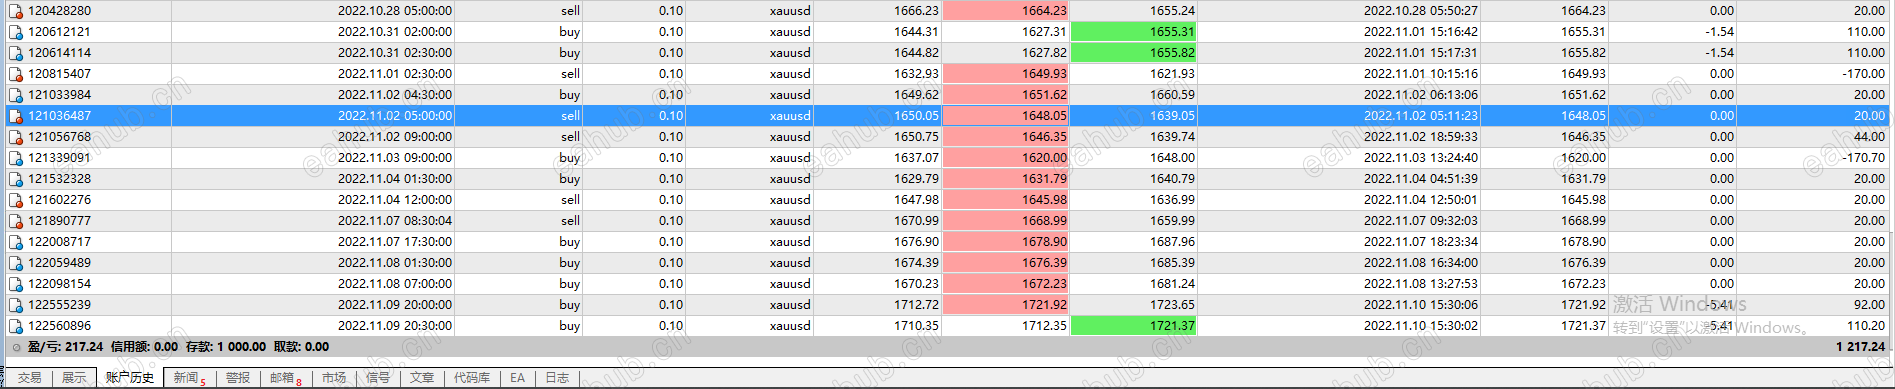Click take-profit value 1660.59

pyautogui.click(x=1172, y=95)
